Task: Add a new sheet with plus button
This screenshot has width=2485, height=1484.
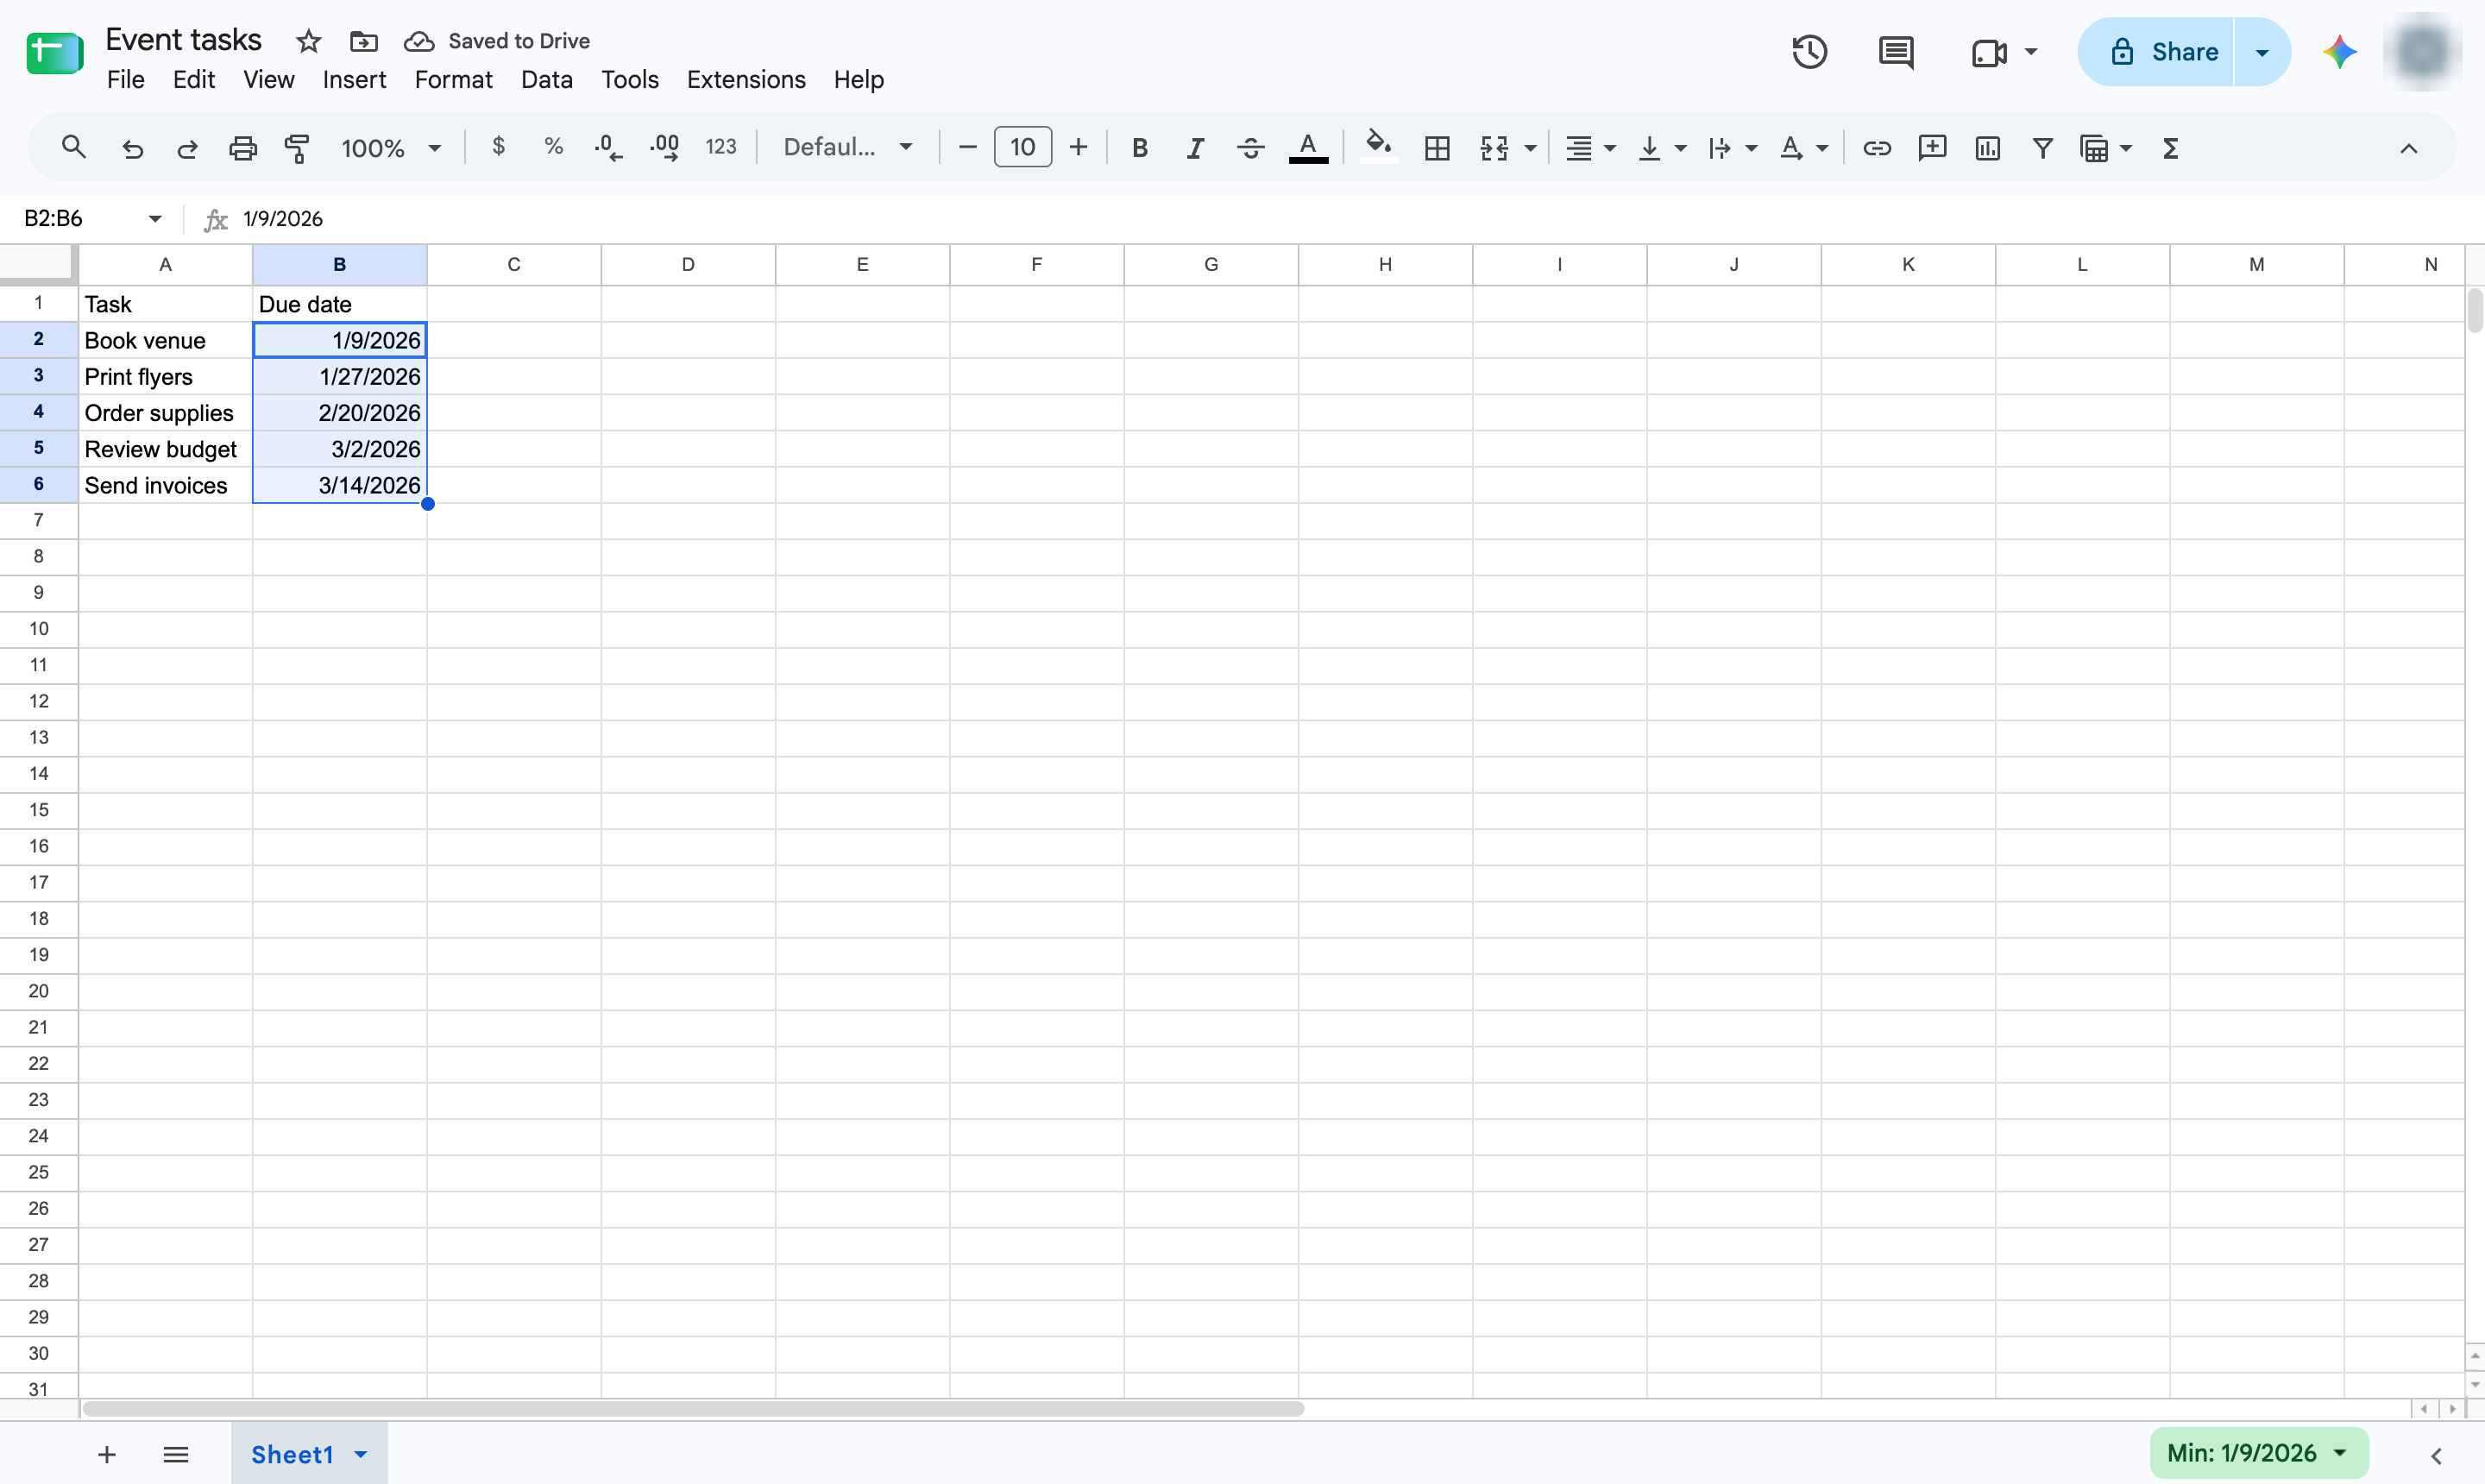Action: pyautogui.click(x=107, y=1454)
